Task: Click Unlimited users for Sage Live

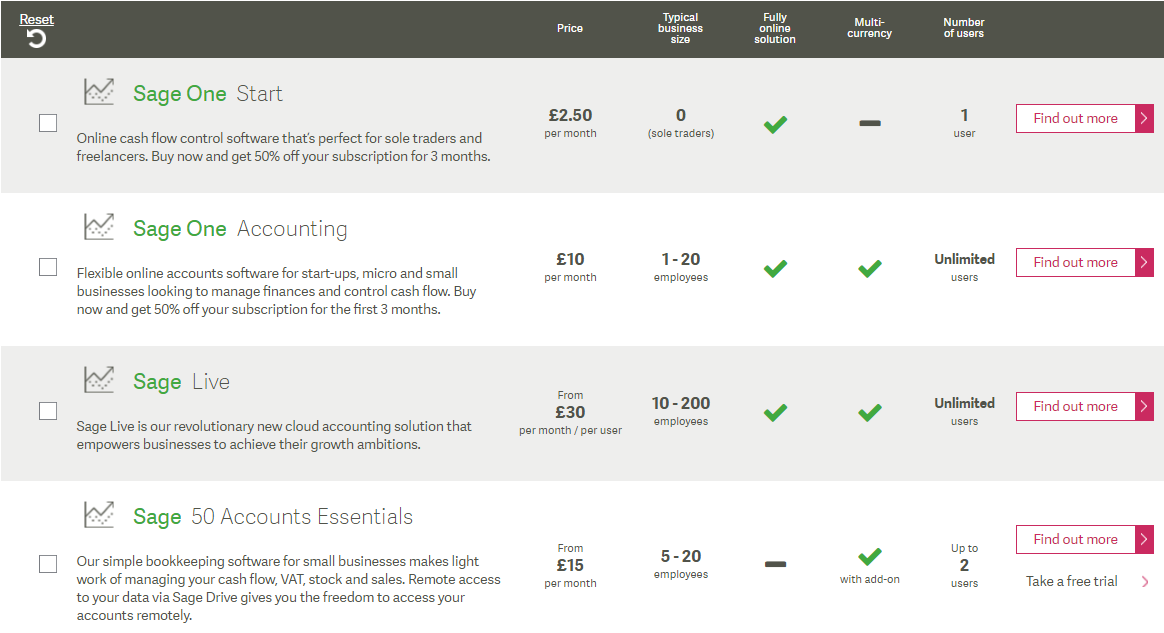Action: point(964,411)
